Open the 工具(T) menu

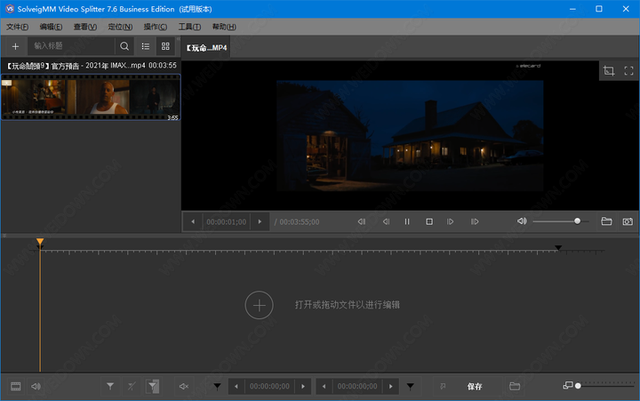(189, 27)
